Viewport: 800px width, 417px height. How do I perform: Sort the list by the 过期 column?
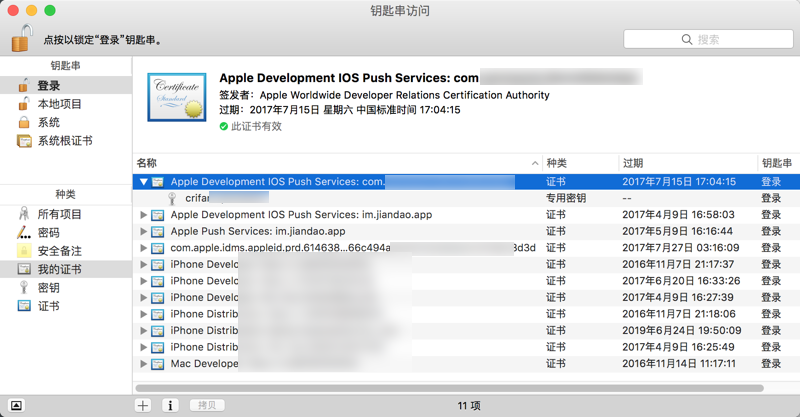point(688,163)
